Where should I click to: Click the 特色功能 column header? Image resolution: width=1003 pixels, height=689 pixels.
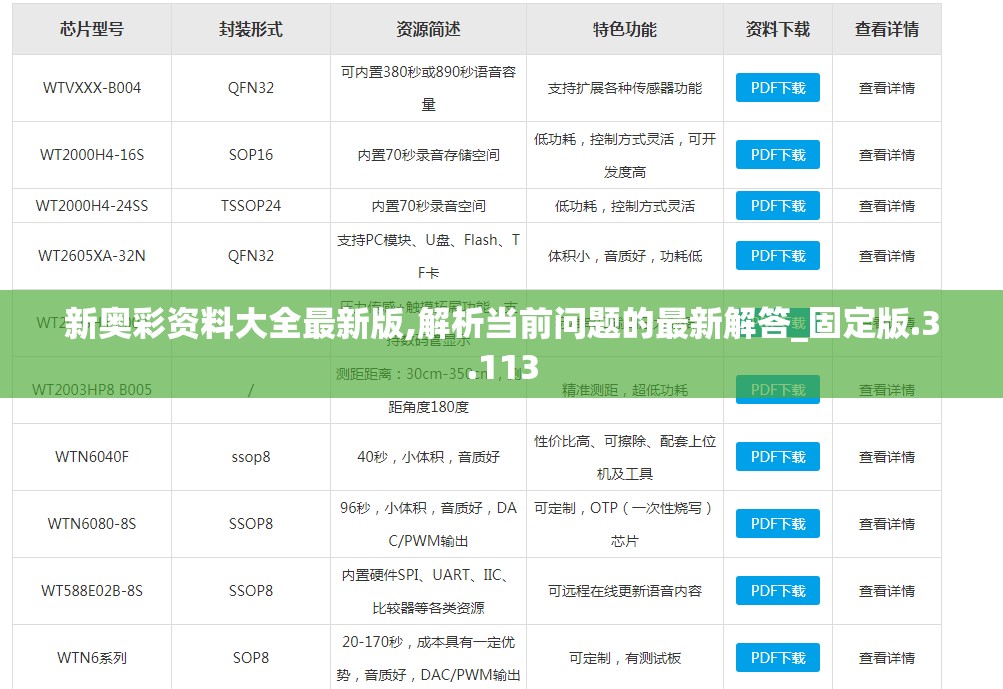pyautogui.click(x=625, y=29)
